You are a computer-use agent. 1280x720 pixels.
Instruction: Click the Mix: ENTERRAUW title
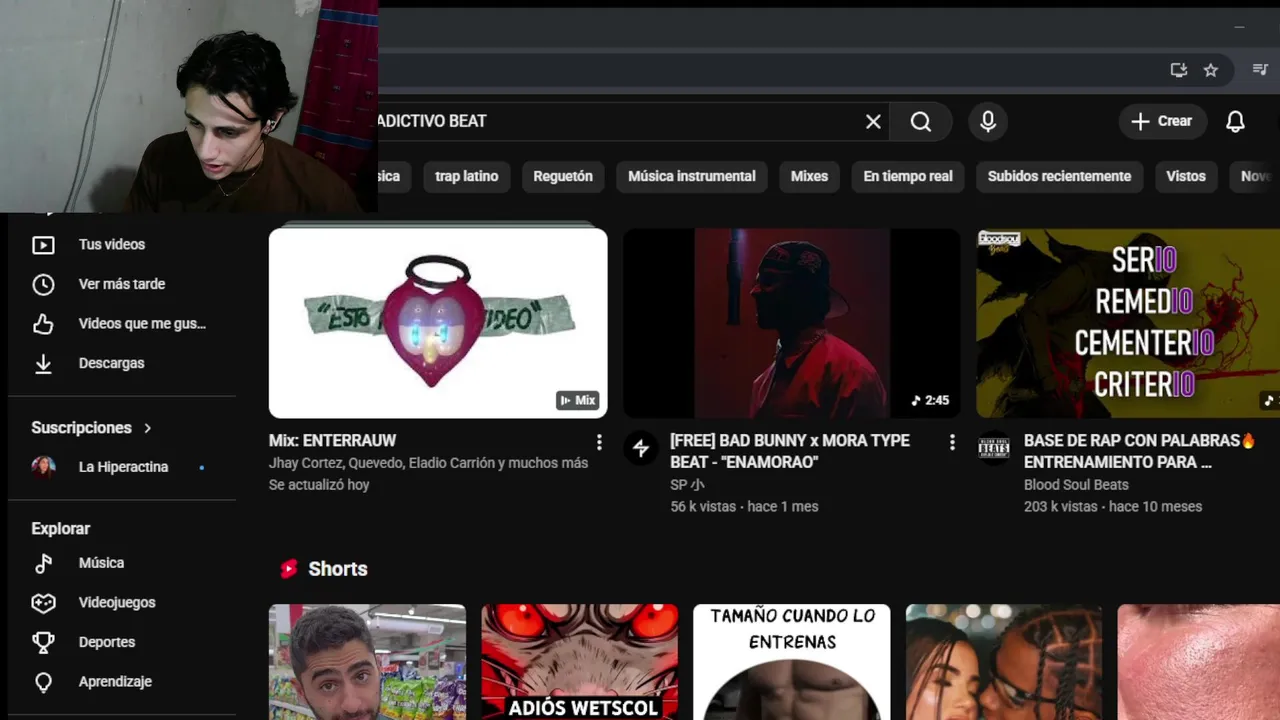point(332,440)
